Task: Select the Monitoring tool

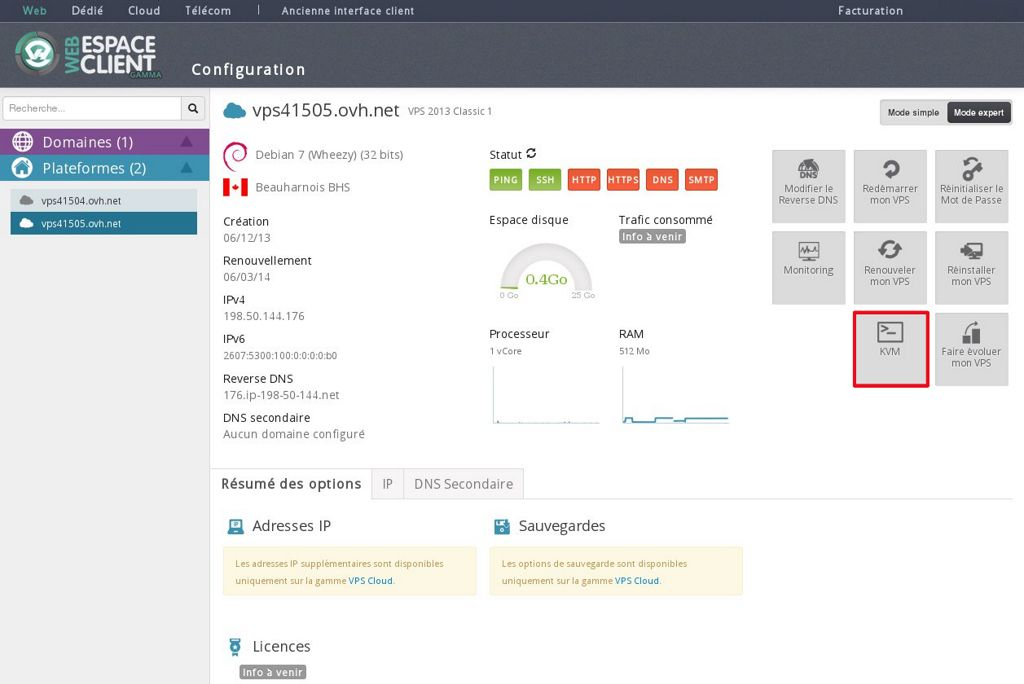Action: 807,267
